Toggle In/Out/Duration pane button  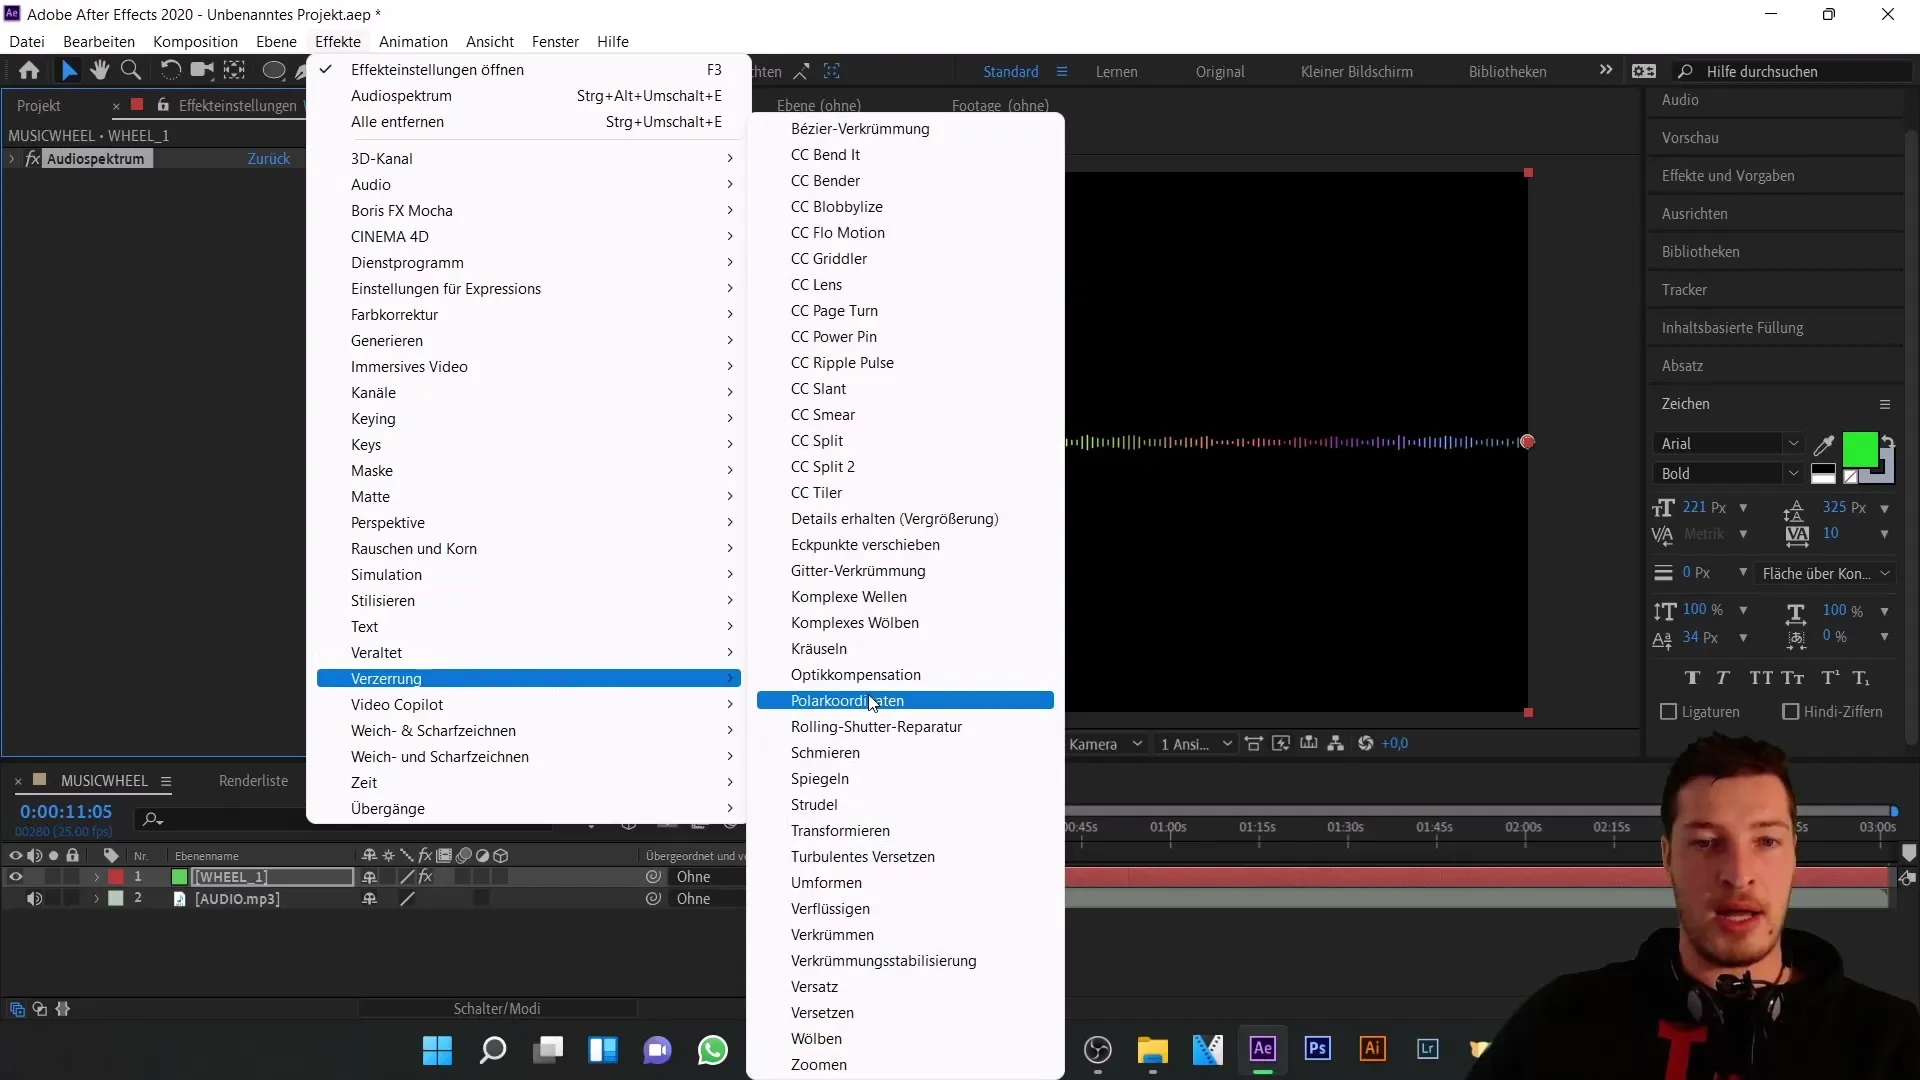pos(63,1009)
